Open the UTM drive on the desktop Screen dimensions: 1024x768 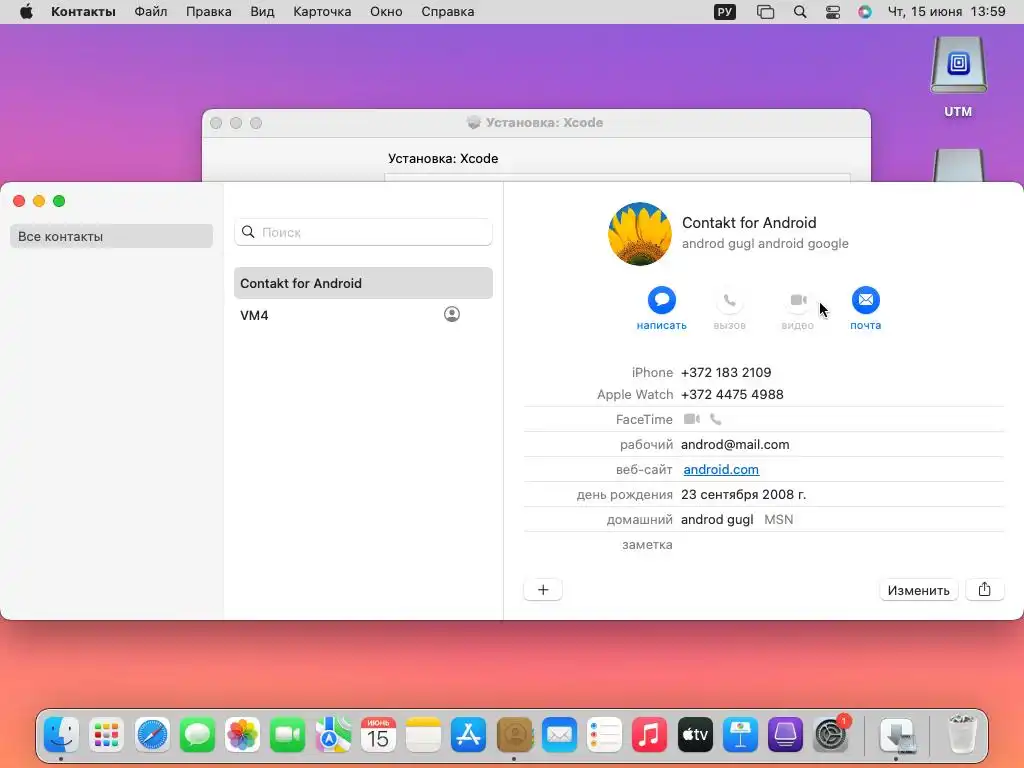point(958,76)
